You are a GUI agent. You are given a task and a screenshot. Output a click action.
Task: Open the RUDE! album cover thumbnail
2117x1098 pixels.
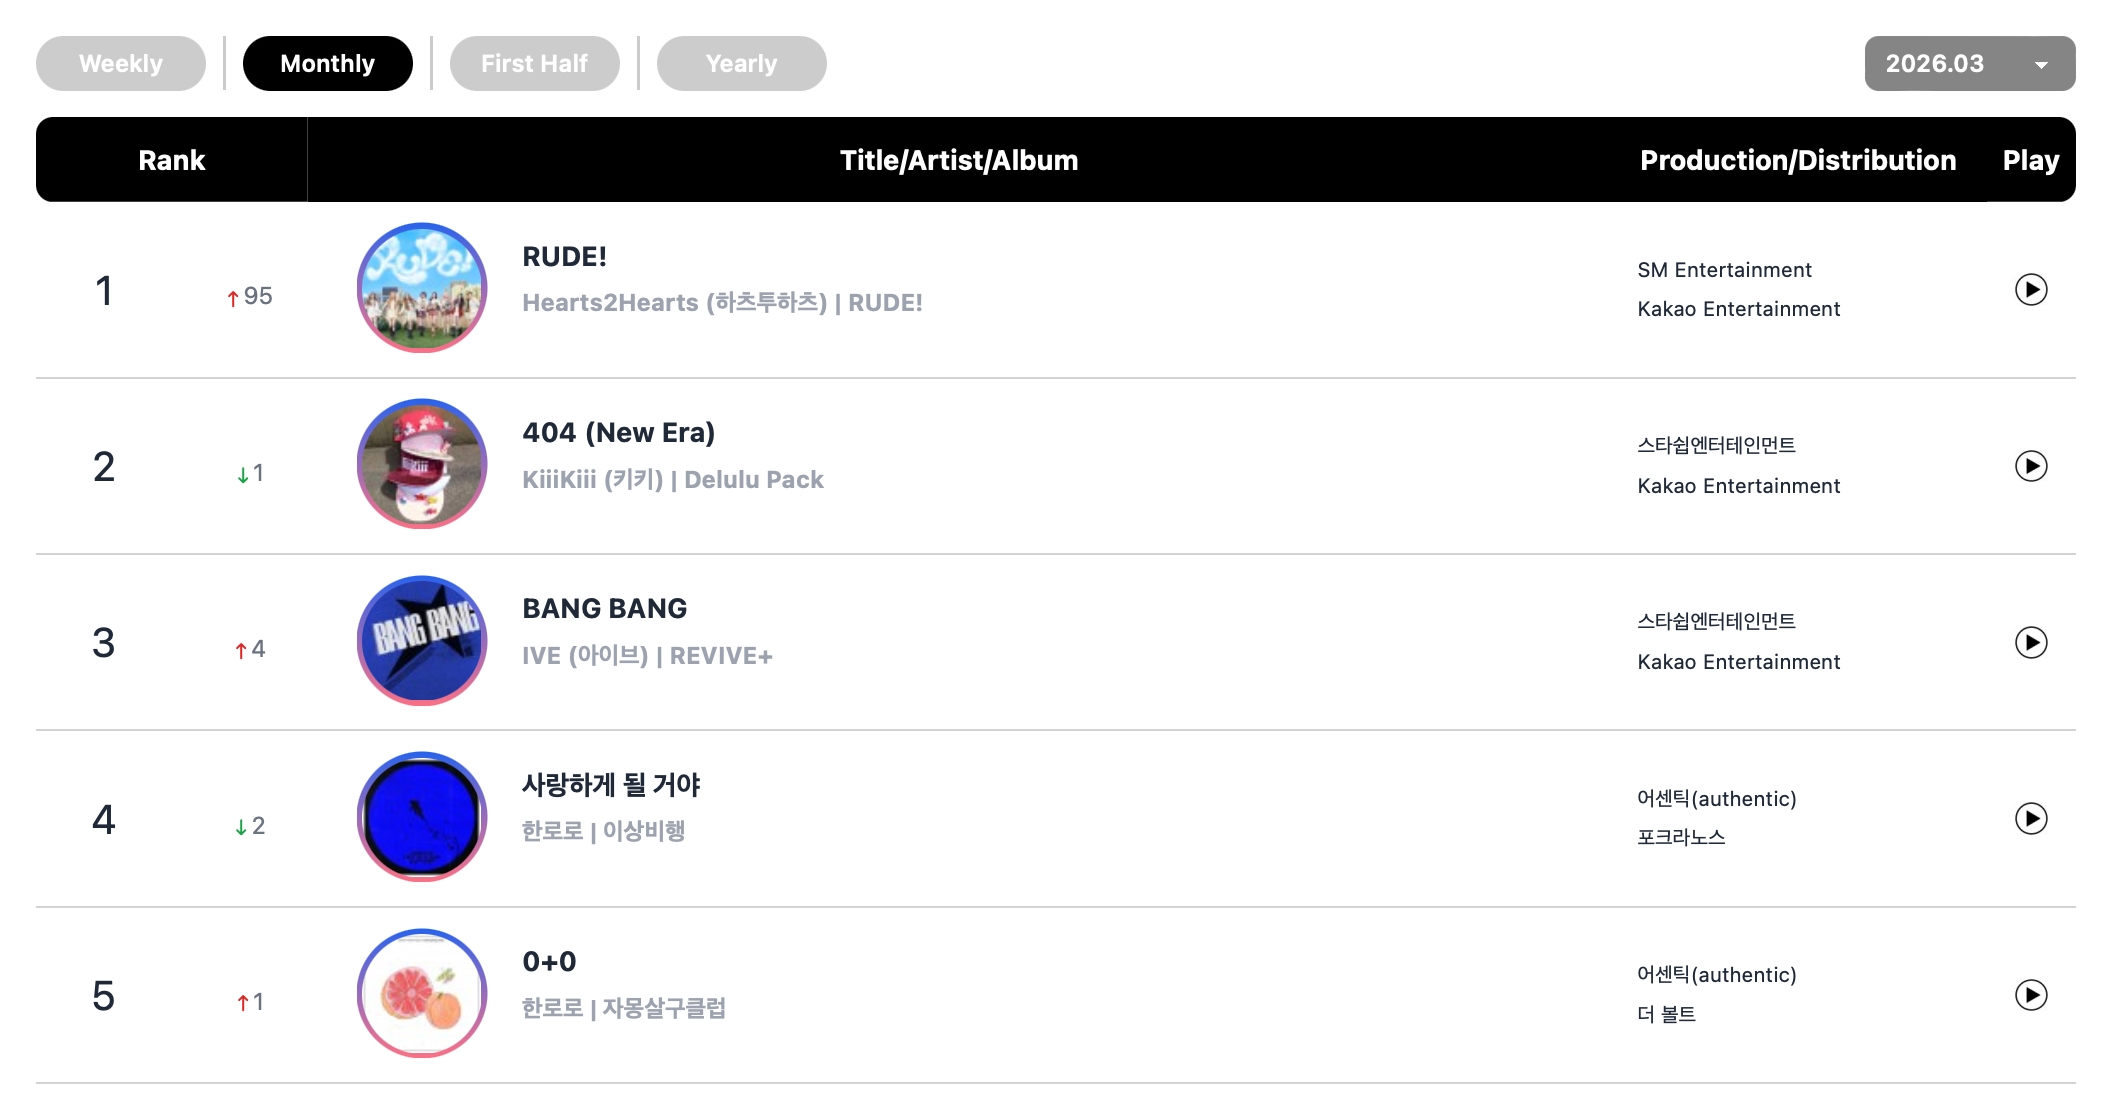pos(422,288)
